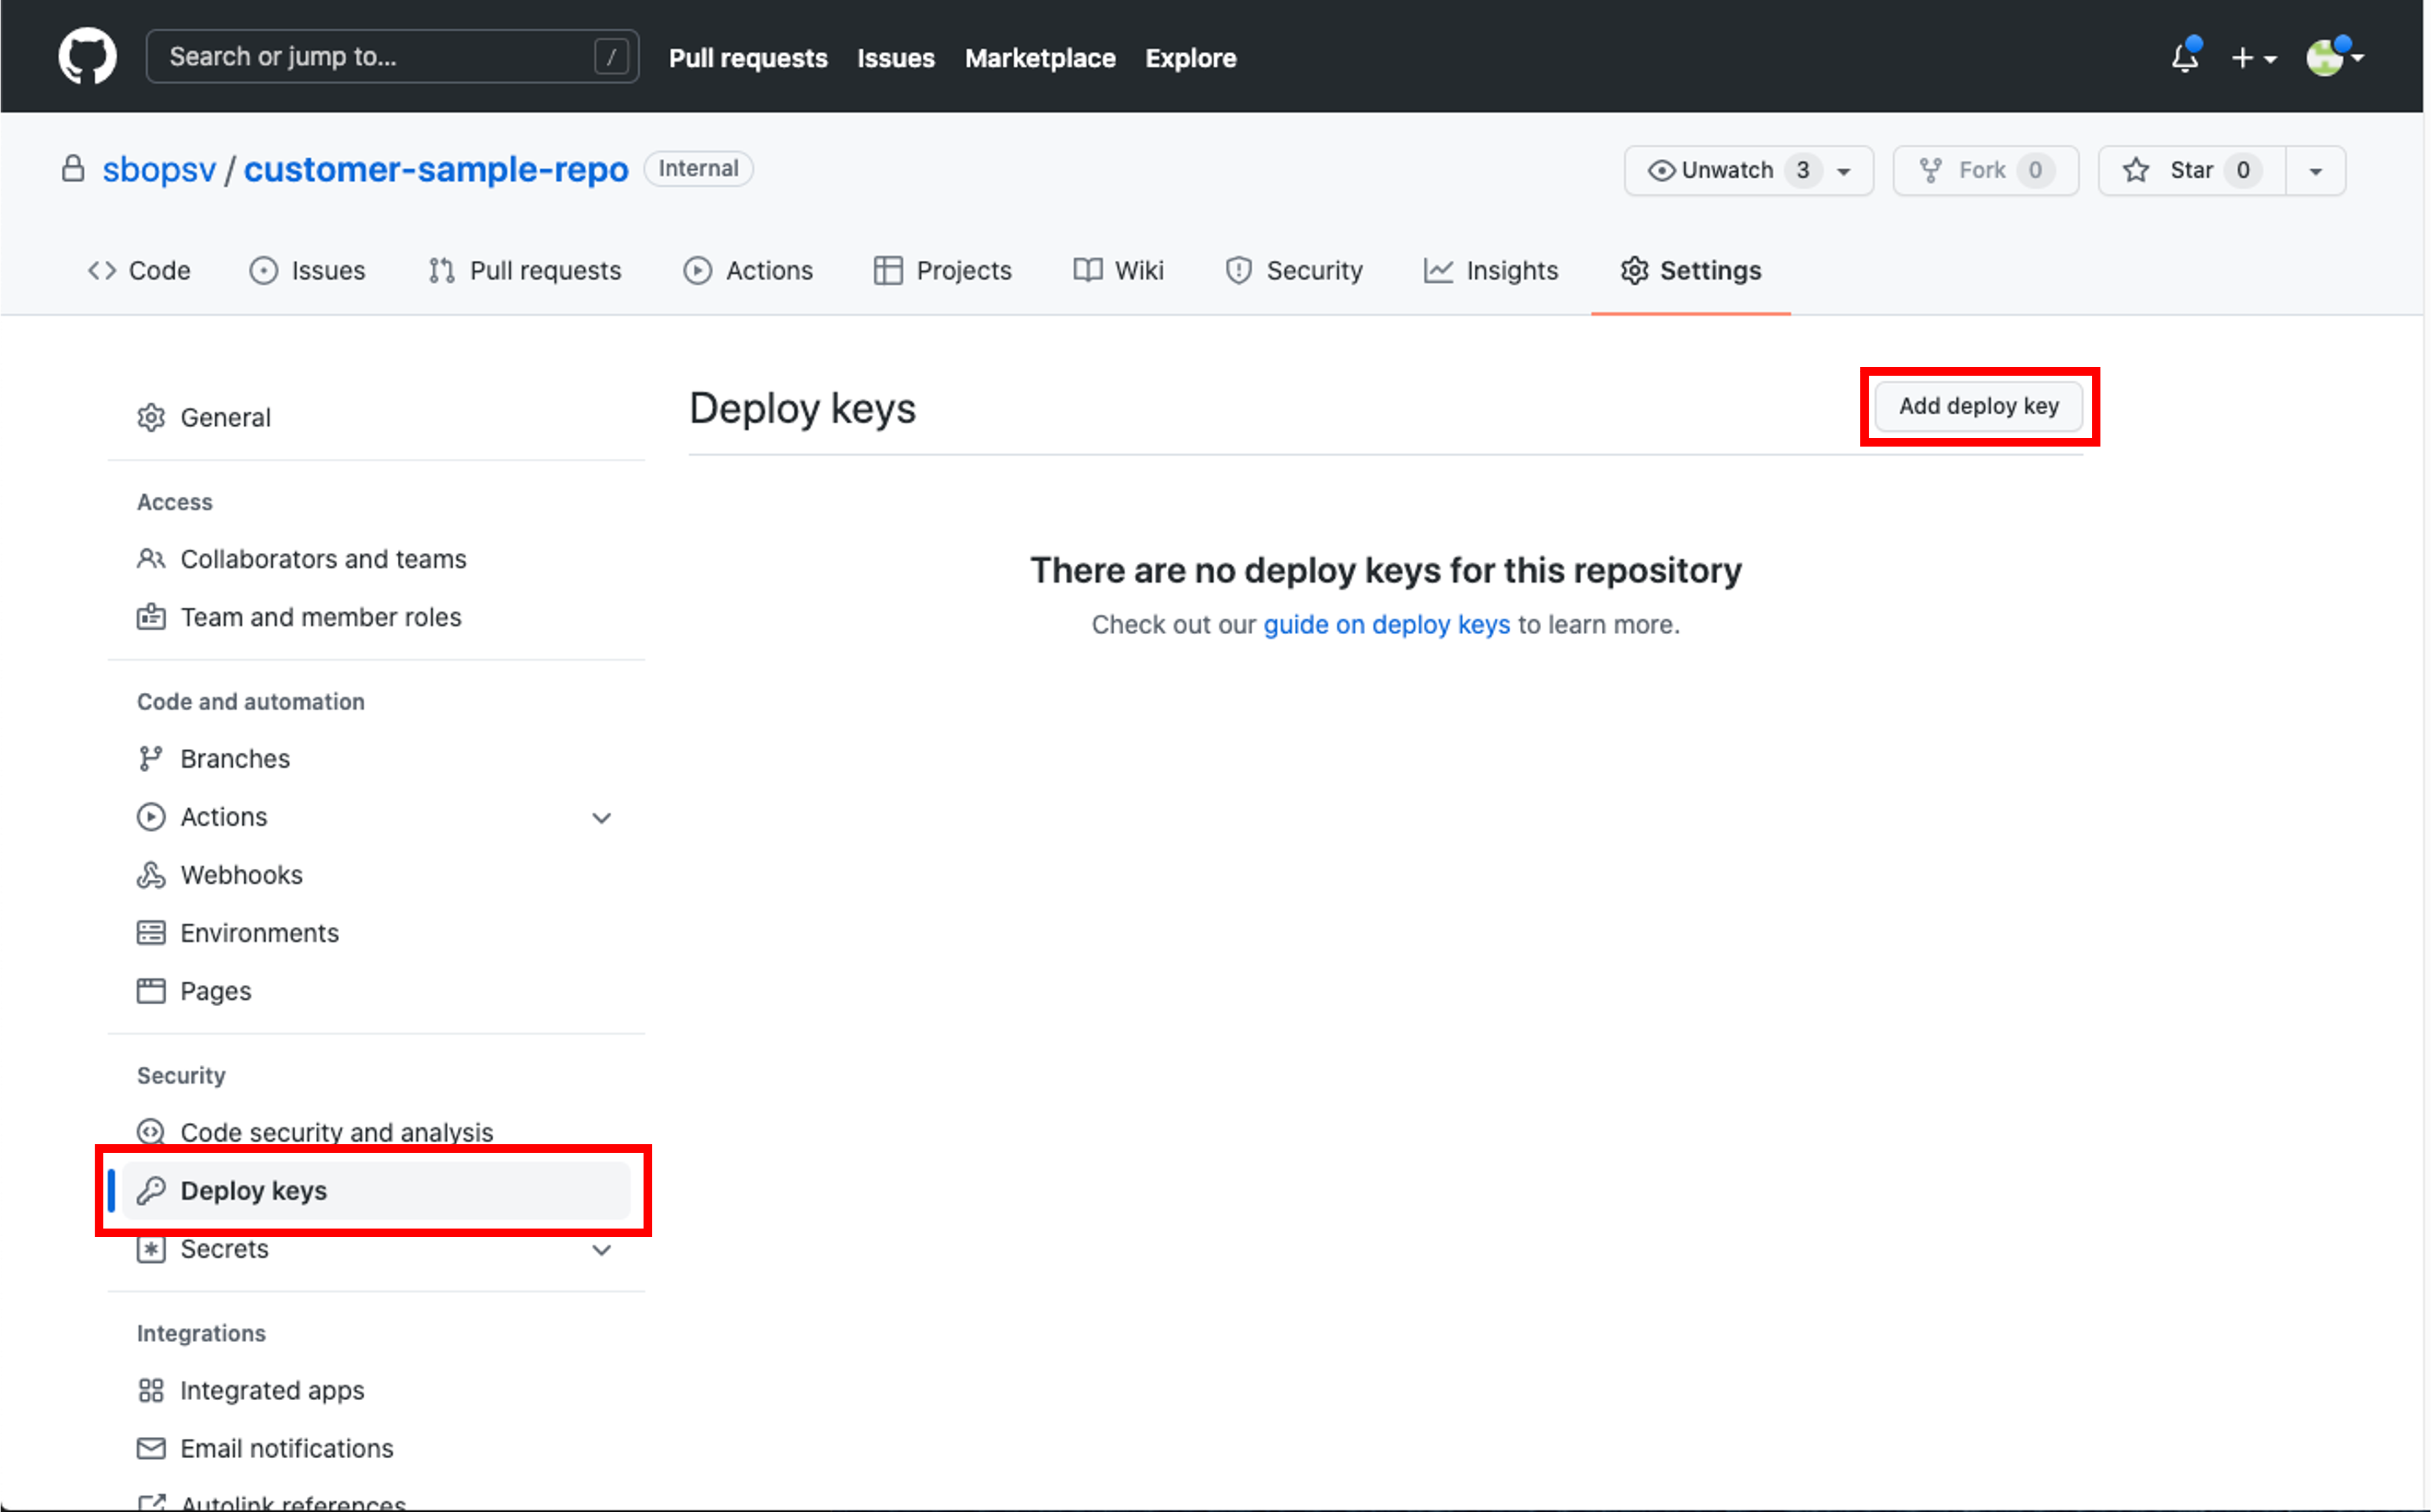Open Marketplace in top navigation
The image size is (2431, 1512).
1040,58
